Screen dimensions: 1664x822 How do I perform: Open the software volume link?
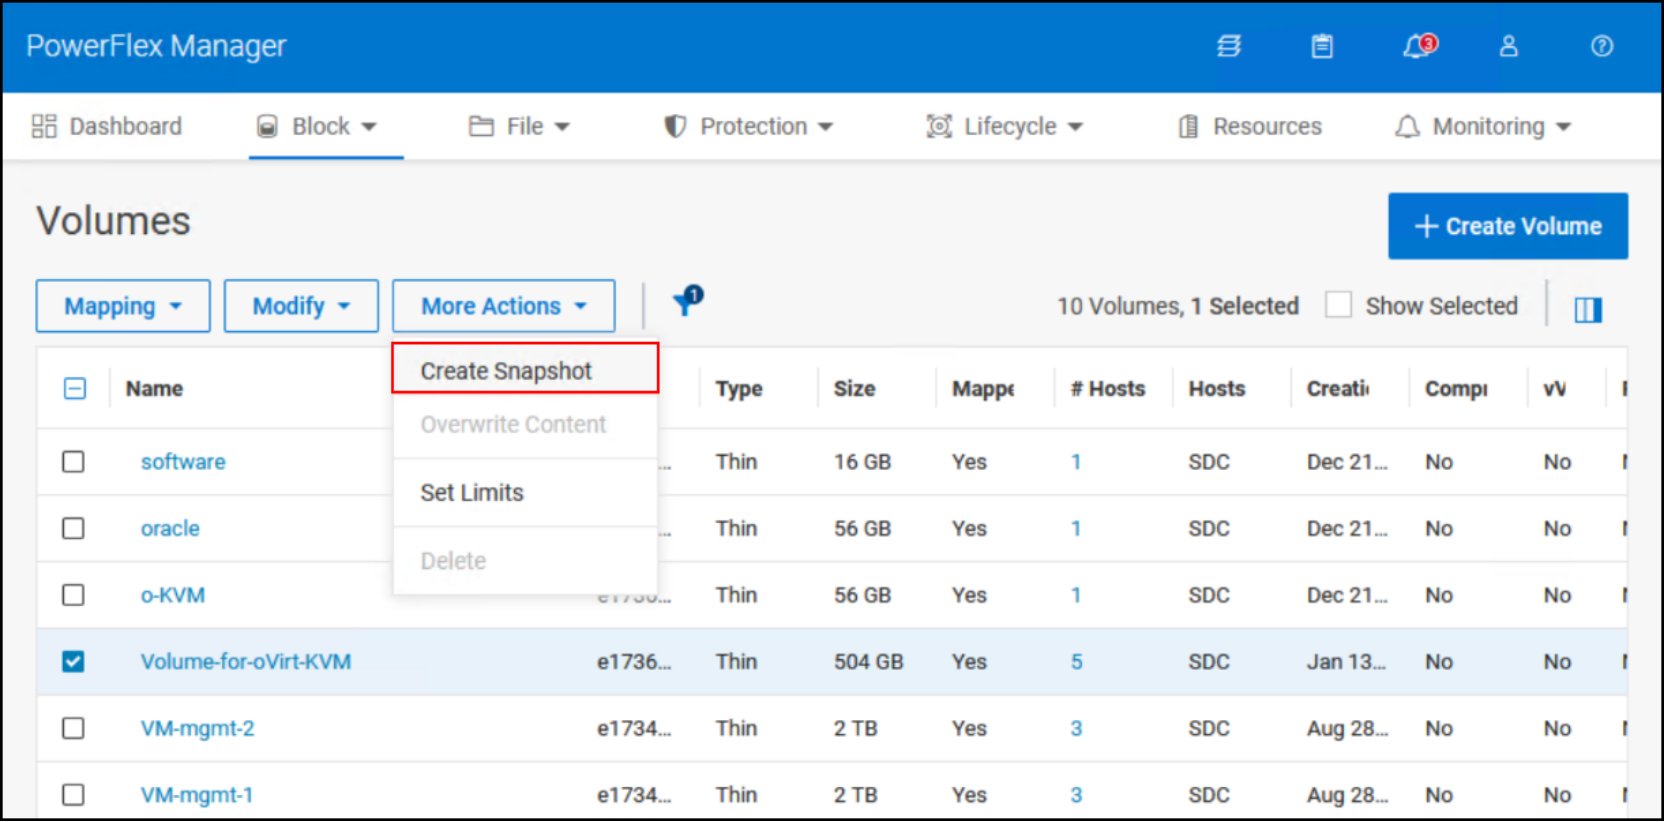[x=183, y=462]
